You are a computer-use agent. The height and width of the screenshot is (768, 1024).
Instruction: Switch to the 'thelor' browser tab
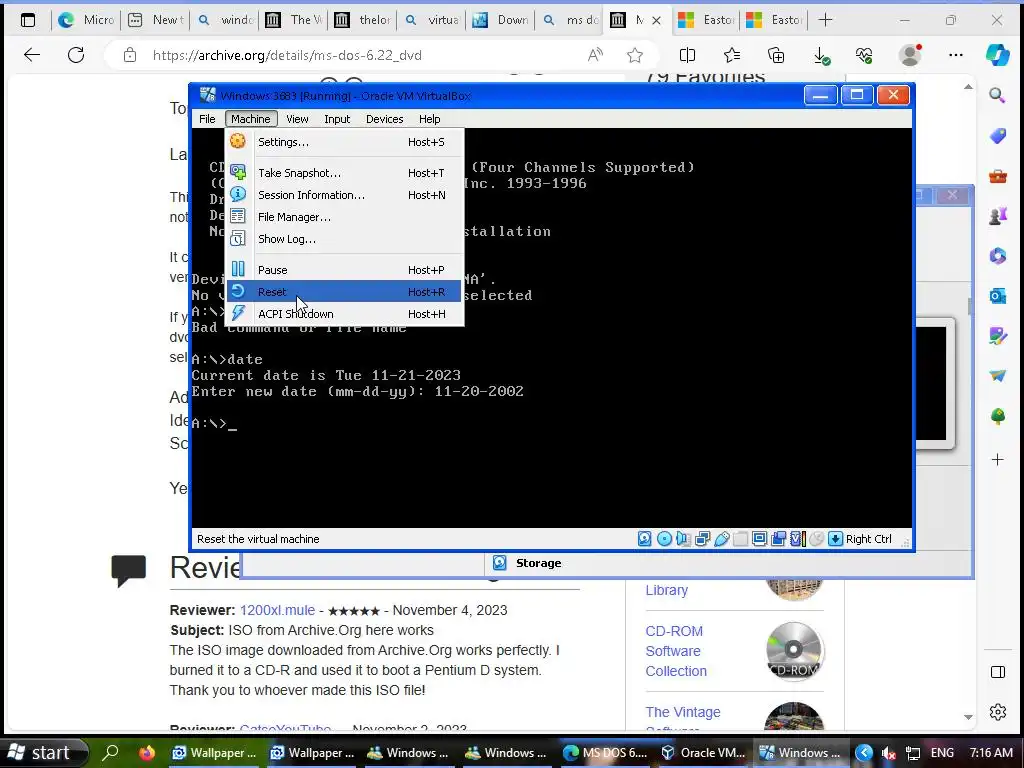click(x=362, y=20)
